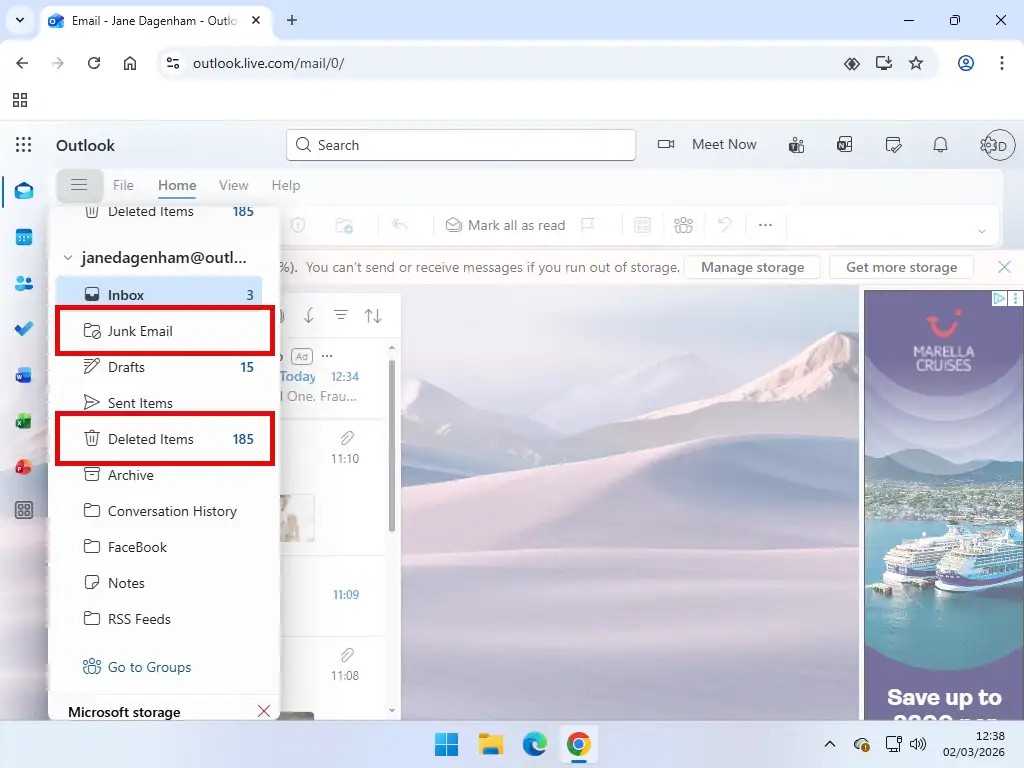Click inside the Search field

(460, 145)
